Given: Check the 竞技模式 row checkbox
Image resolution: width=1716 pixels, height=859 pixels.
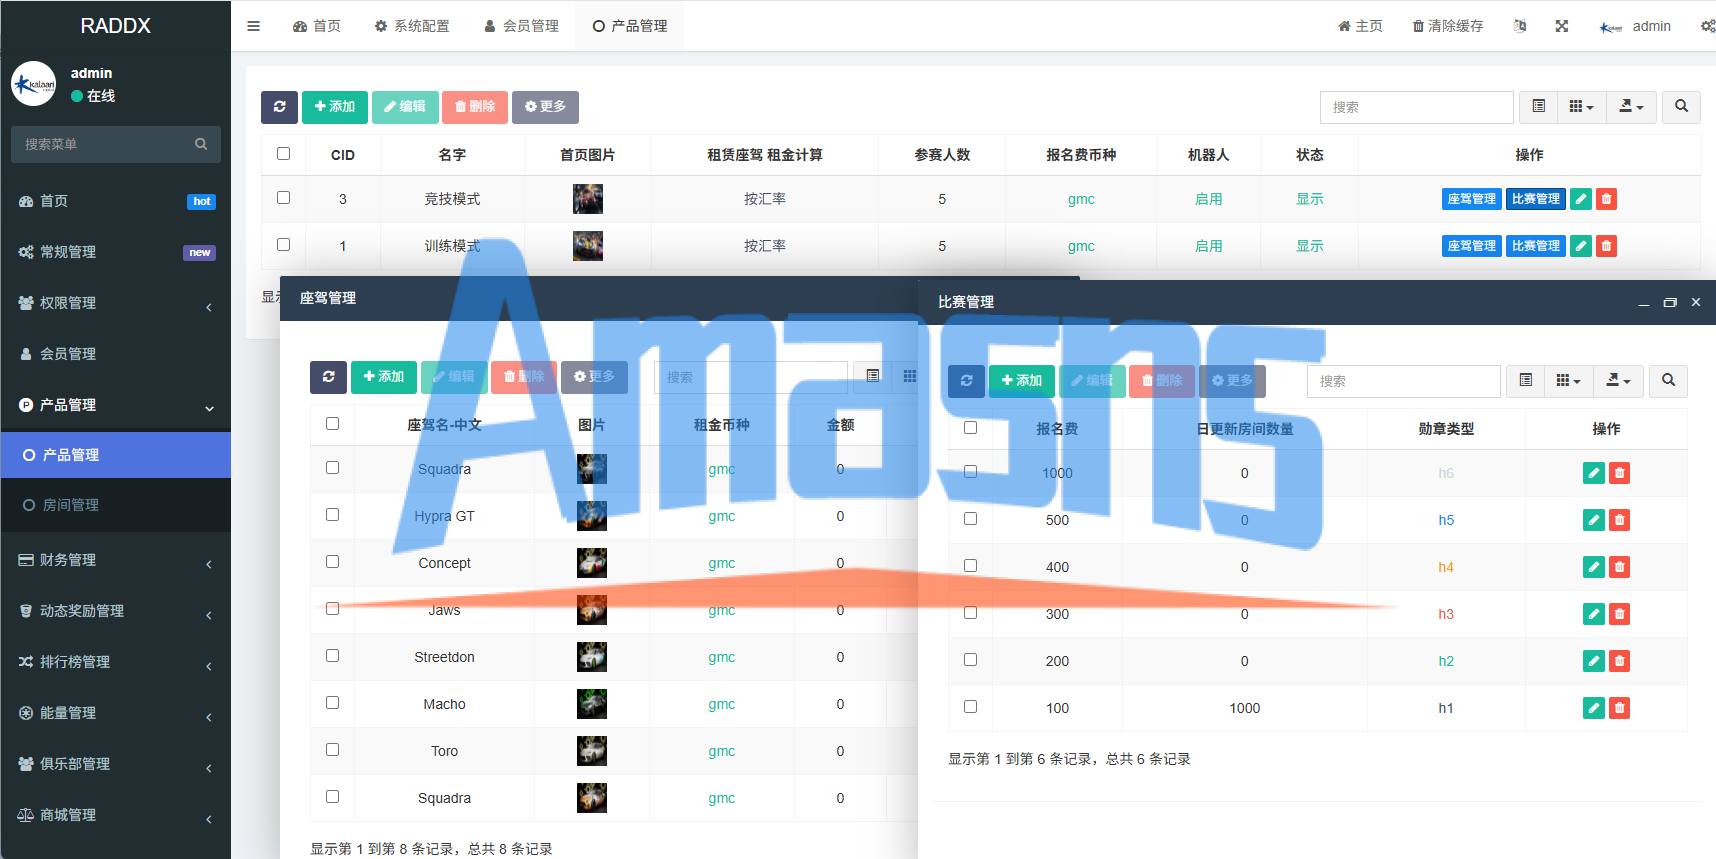Looking at the screenshot, I should [x=284, y=198].
